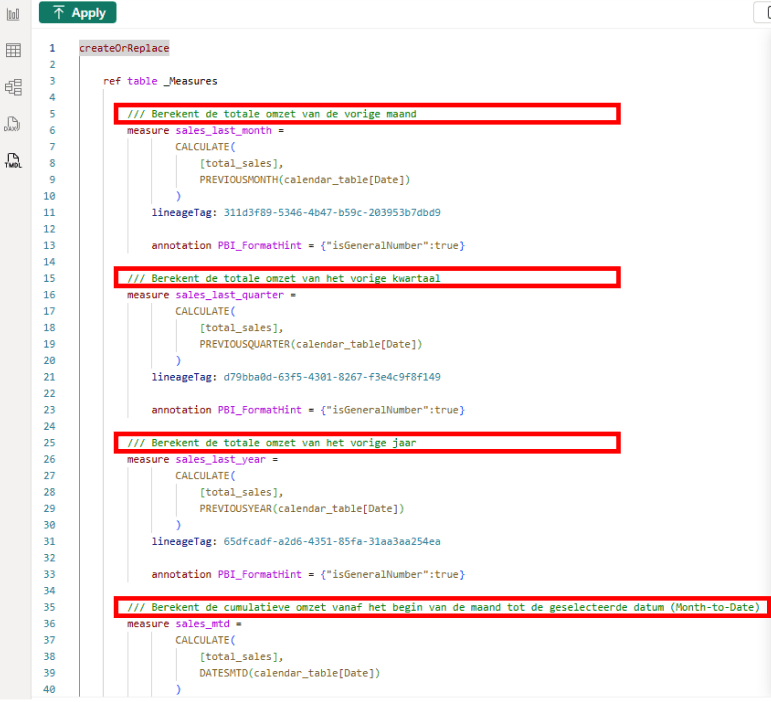
Task: Select the TMDL view icon
Action: point(13,160)
